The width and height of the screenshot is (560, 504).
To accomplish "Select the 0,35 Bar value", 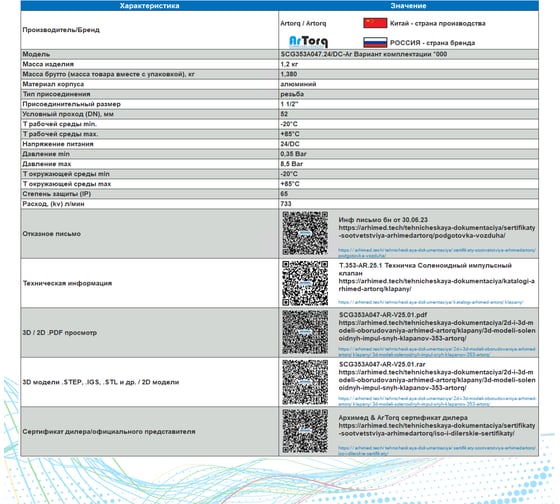I will [x=294, y=154].
